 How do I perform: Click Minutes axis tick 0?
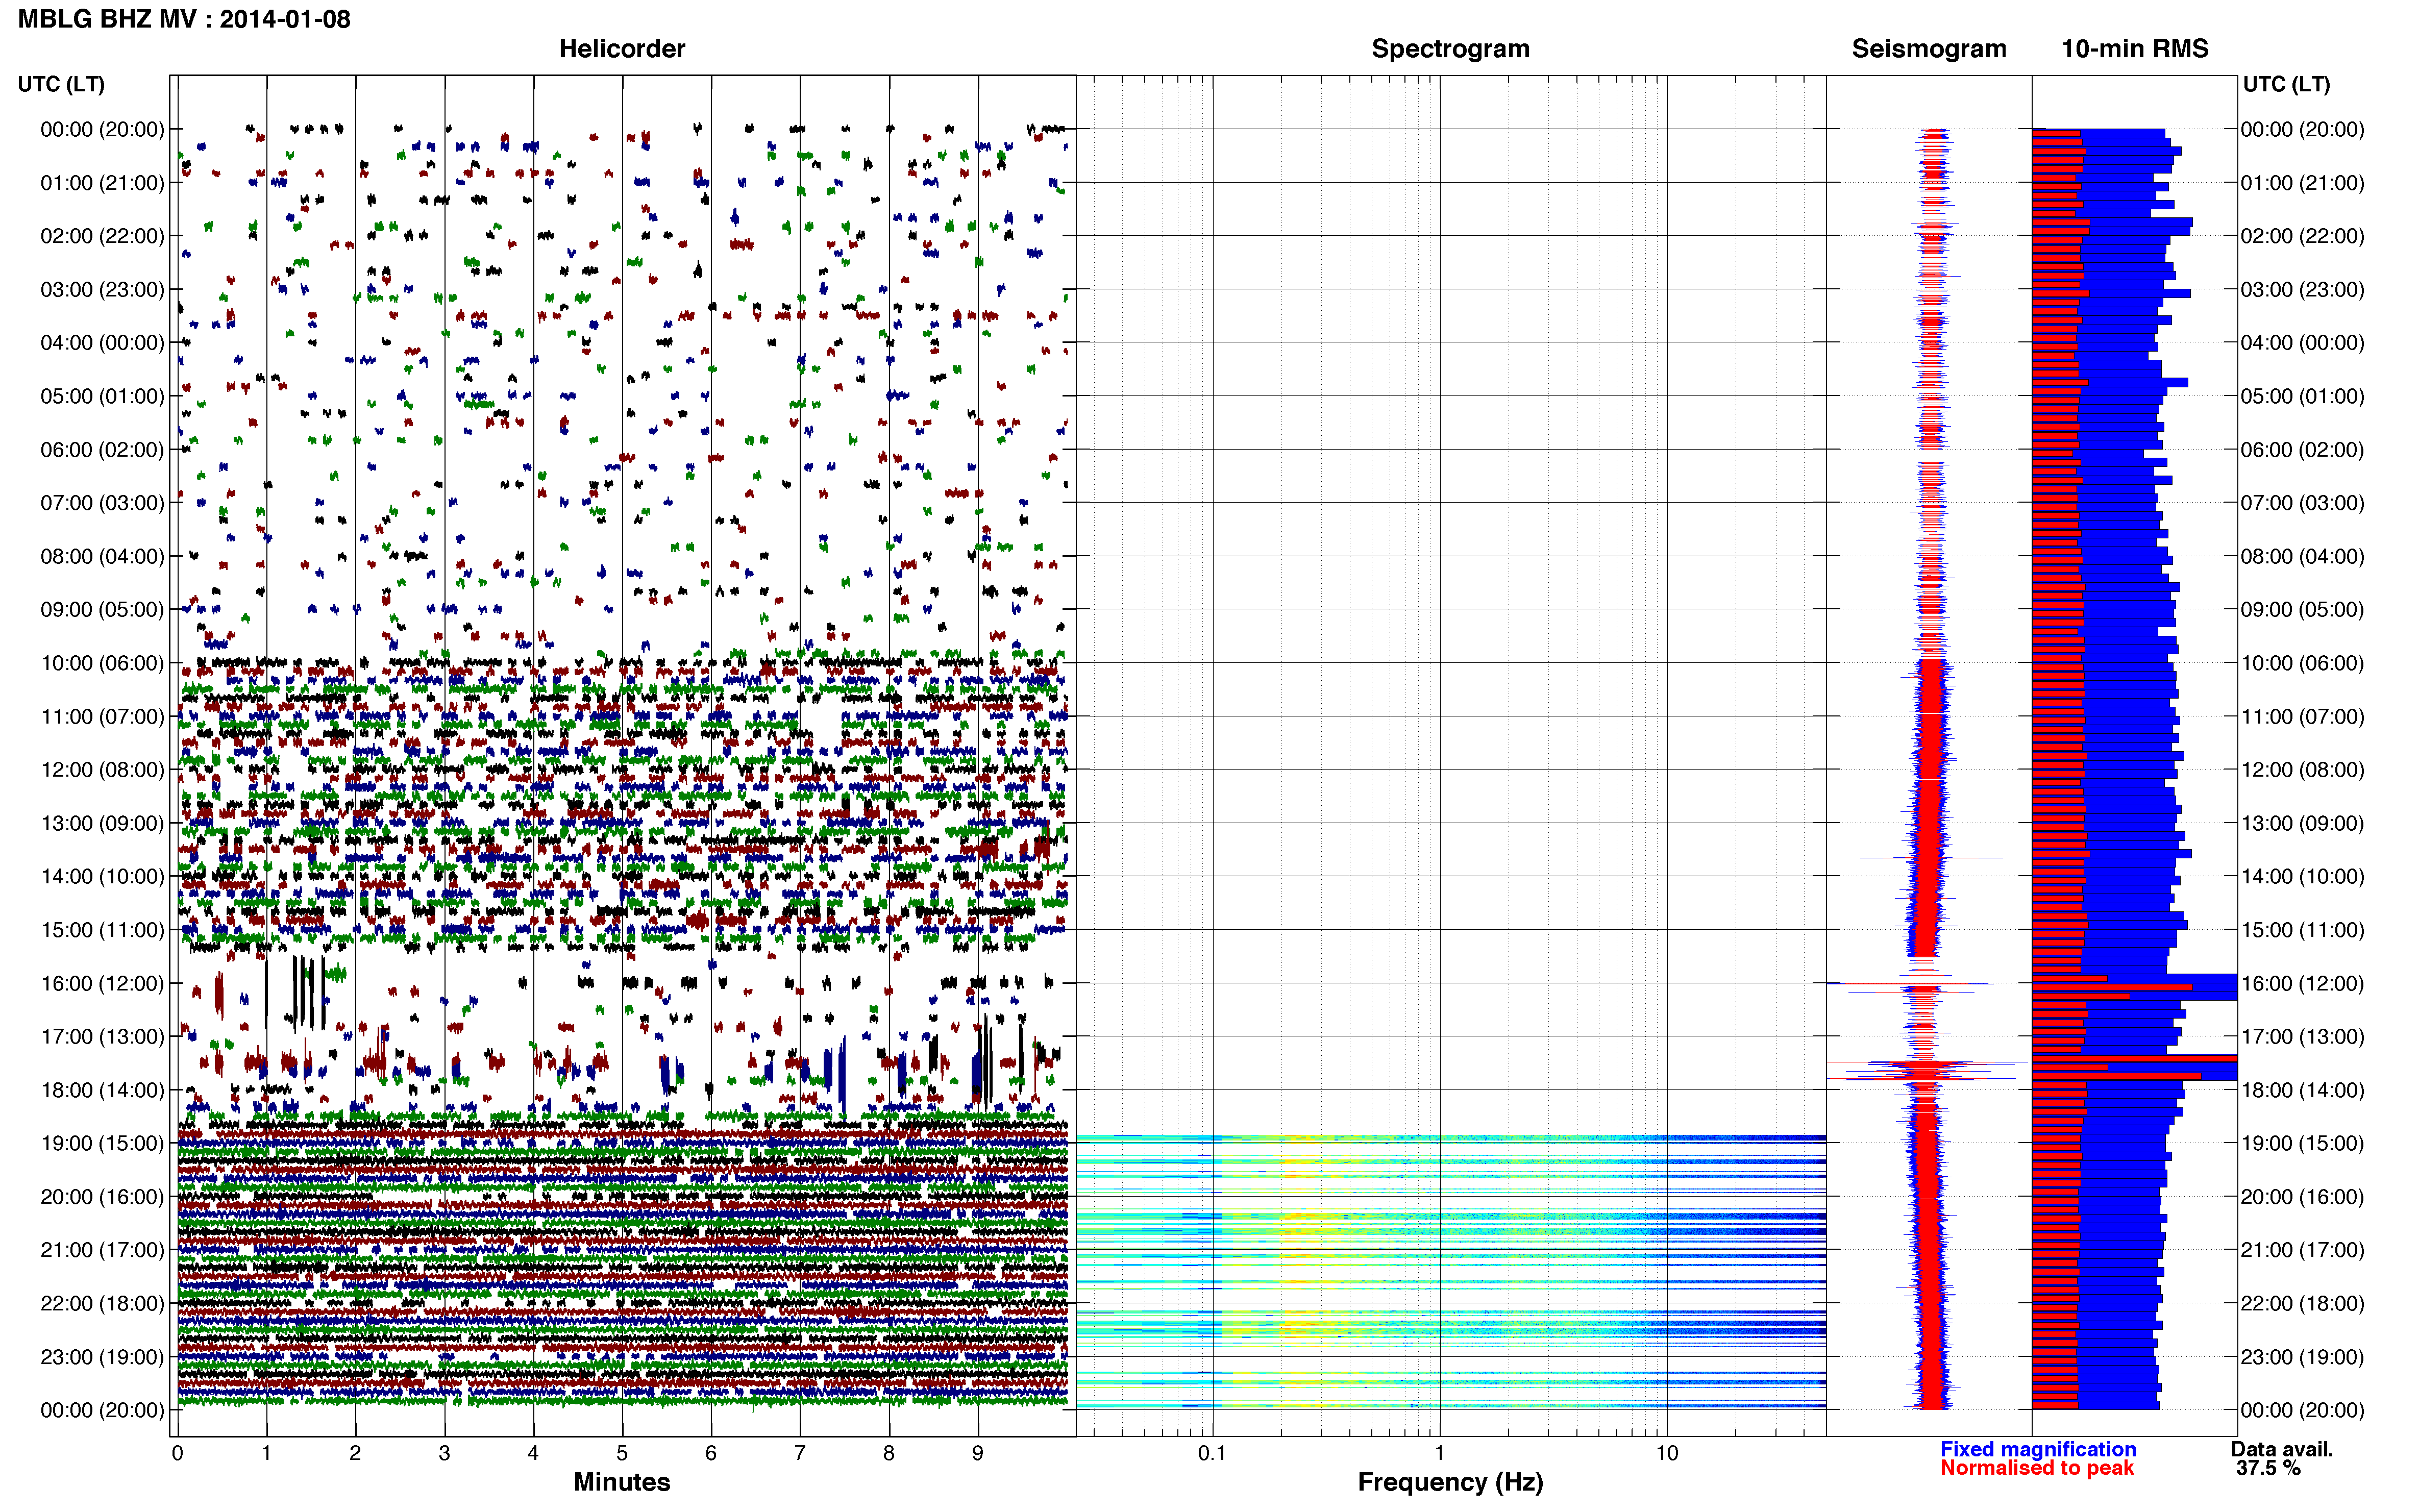pos(177,1453)
